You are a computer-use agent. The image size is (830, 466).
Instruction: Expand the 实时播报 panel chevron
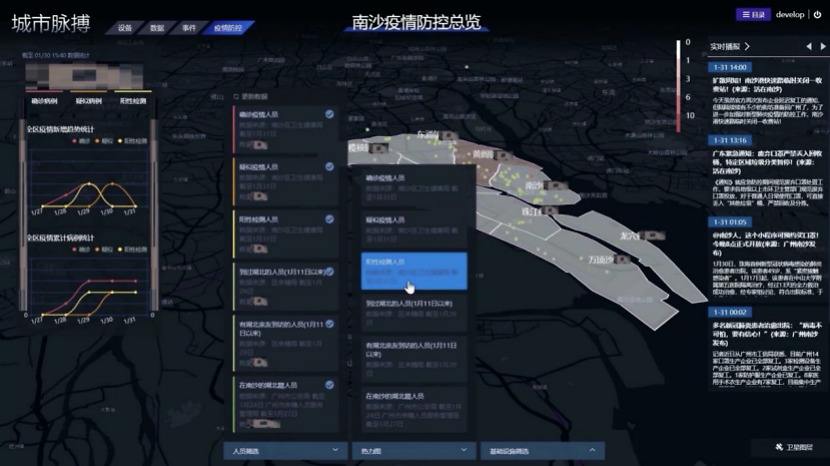point(746,47)
